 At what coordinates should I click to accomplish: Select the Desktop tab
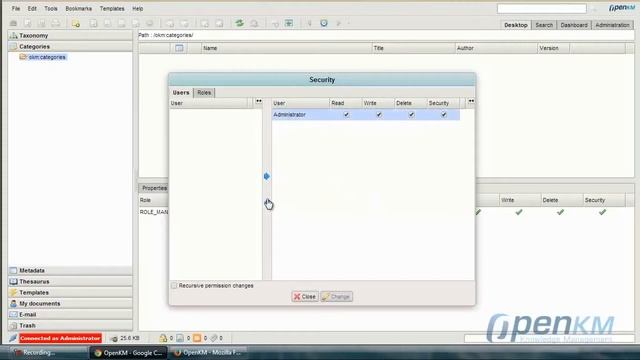(x=516, y=25)
